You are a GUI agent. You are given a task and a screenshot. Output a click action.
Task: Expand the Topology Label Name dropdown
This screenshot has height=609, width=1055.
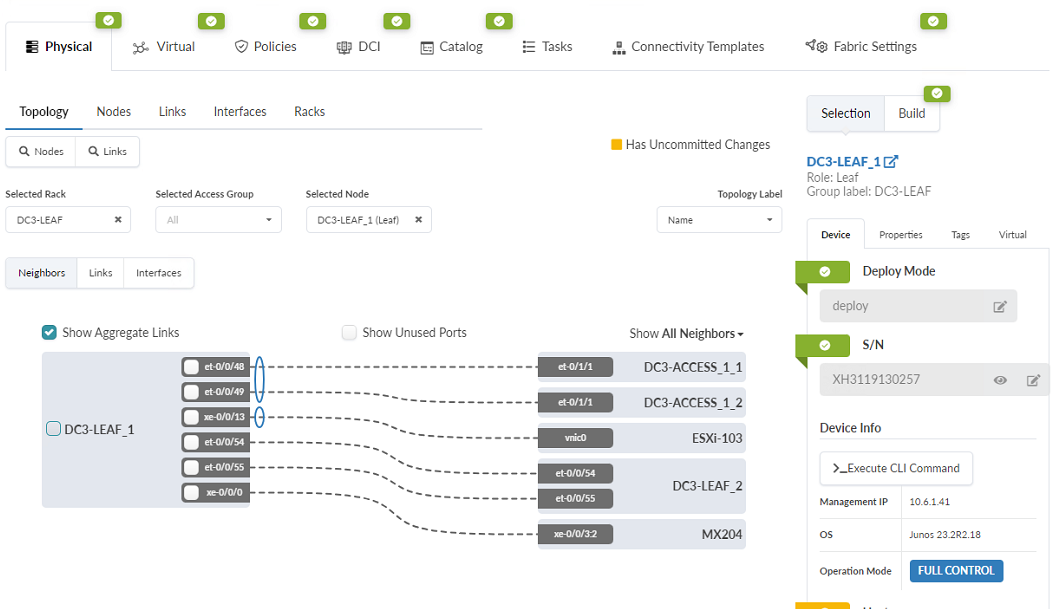coord(719,220)
